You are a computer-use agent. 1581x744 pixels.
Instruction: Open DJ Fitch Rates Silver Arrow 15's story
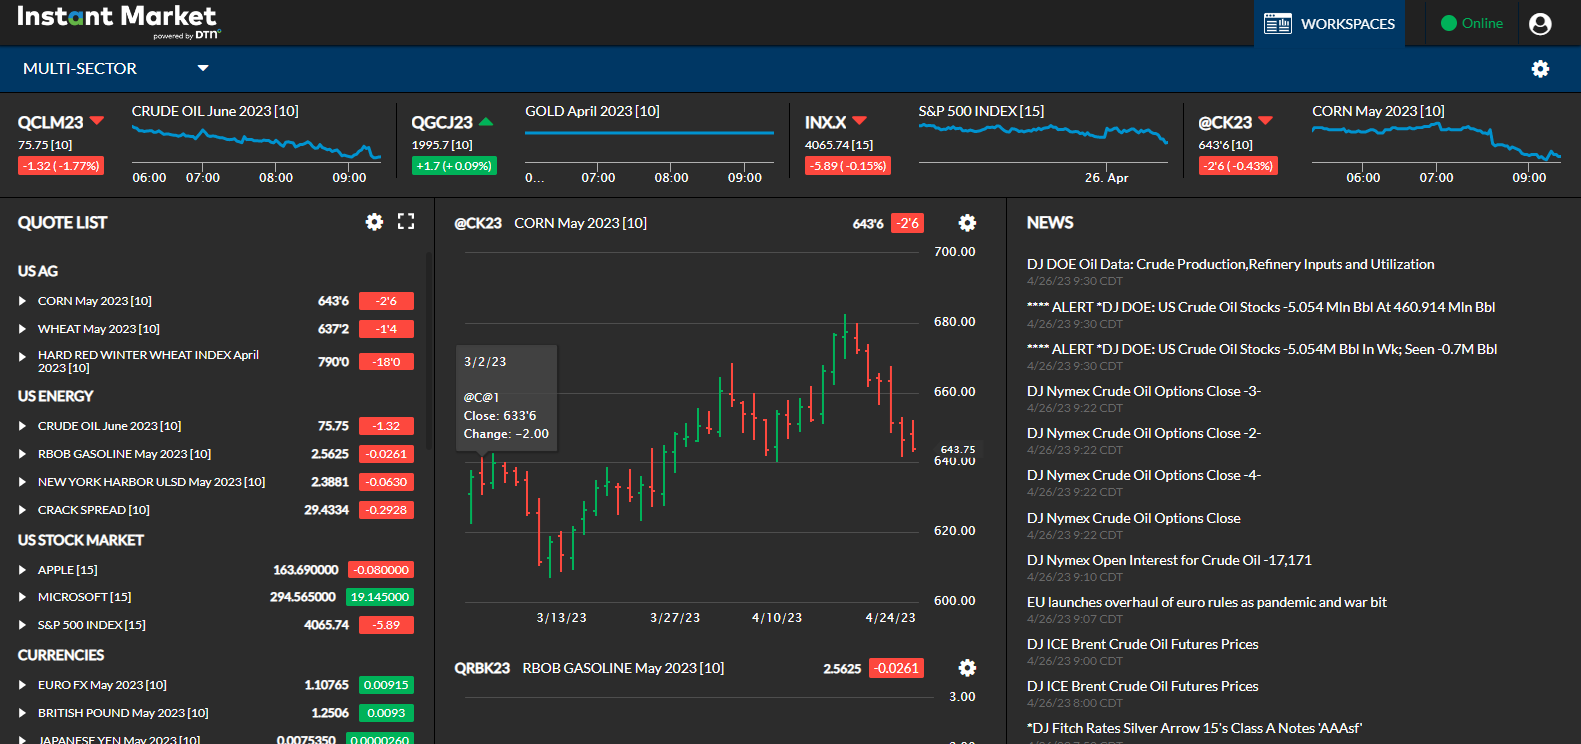[1194, 728]
